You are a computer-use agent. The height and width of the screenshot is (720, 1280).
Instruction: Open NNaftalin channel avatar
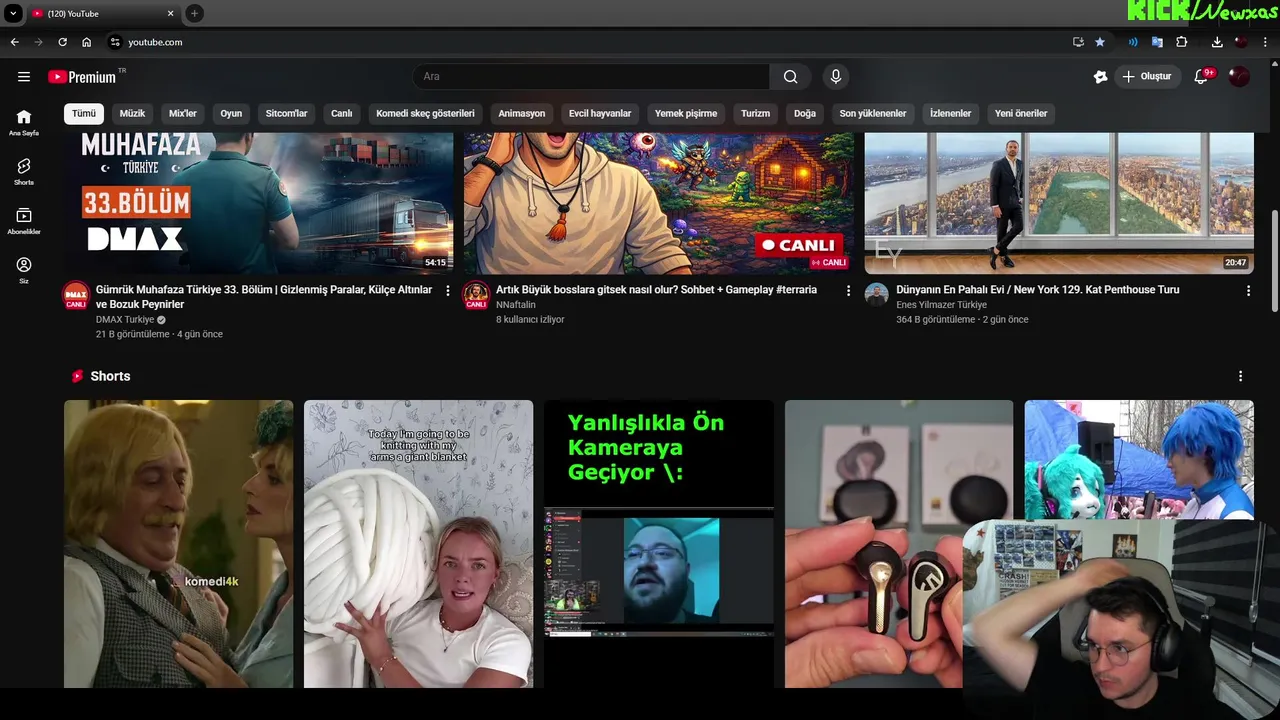point(476,296)
